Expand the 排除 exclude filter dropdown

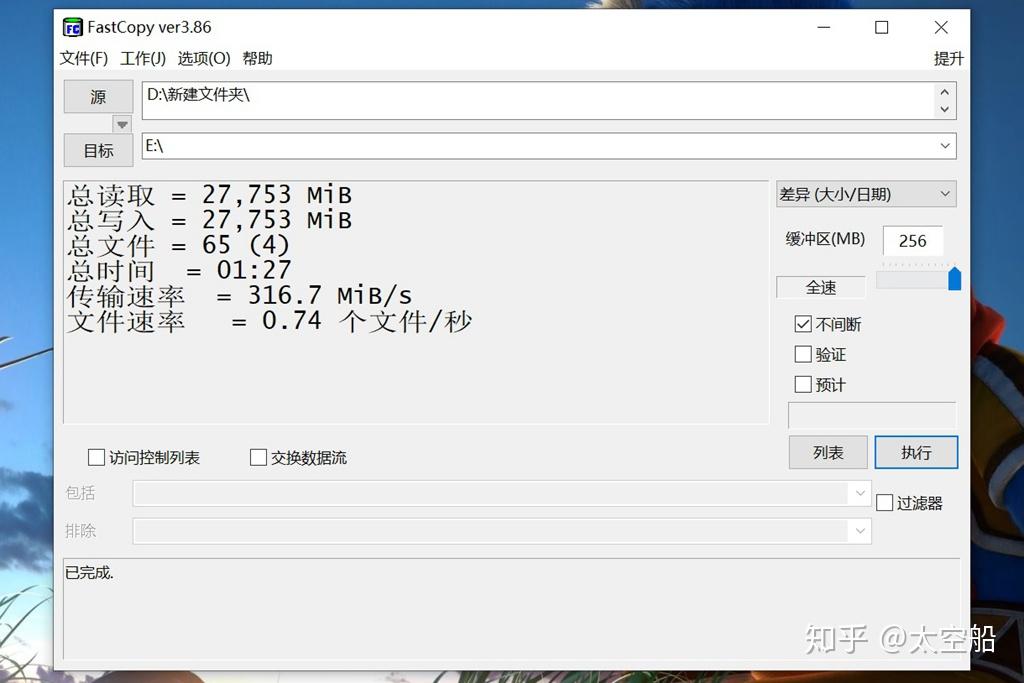pyautogui.click(x=860, y=531)
